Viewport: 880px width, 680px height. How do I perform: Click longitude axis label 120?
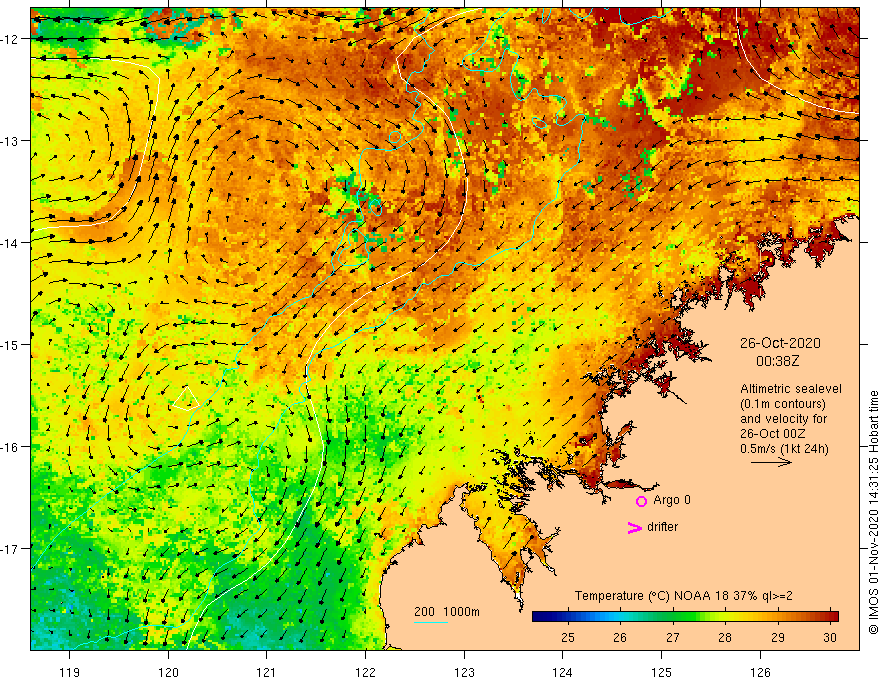pyautogui.click(x=168, y=672)
